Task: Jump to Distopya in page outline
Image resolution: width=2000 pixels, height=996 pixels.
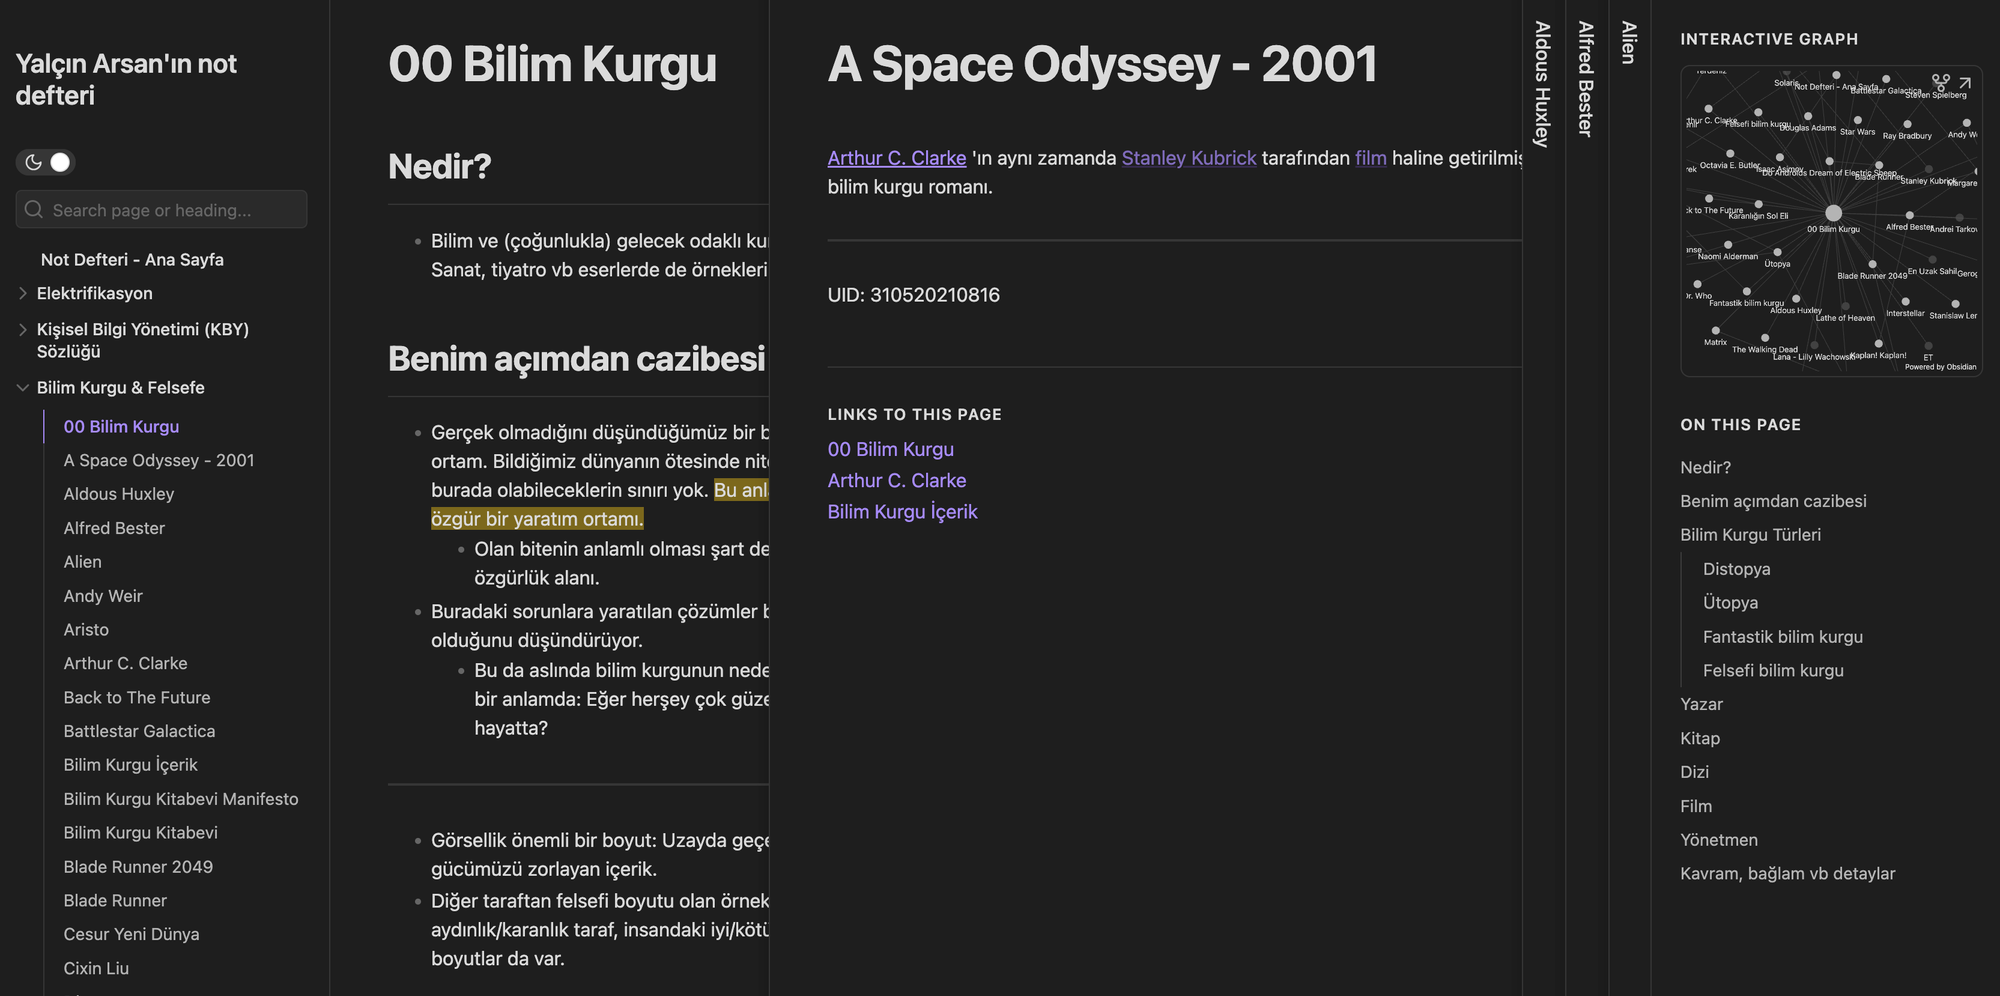Action: click(x=1736, y=569)
